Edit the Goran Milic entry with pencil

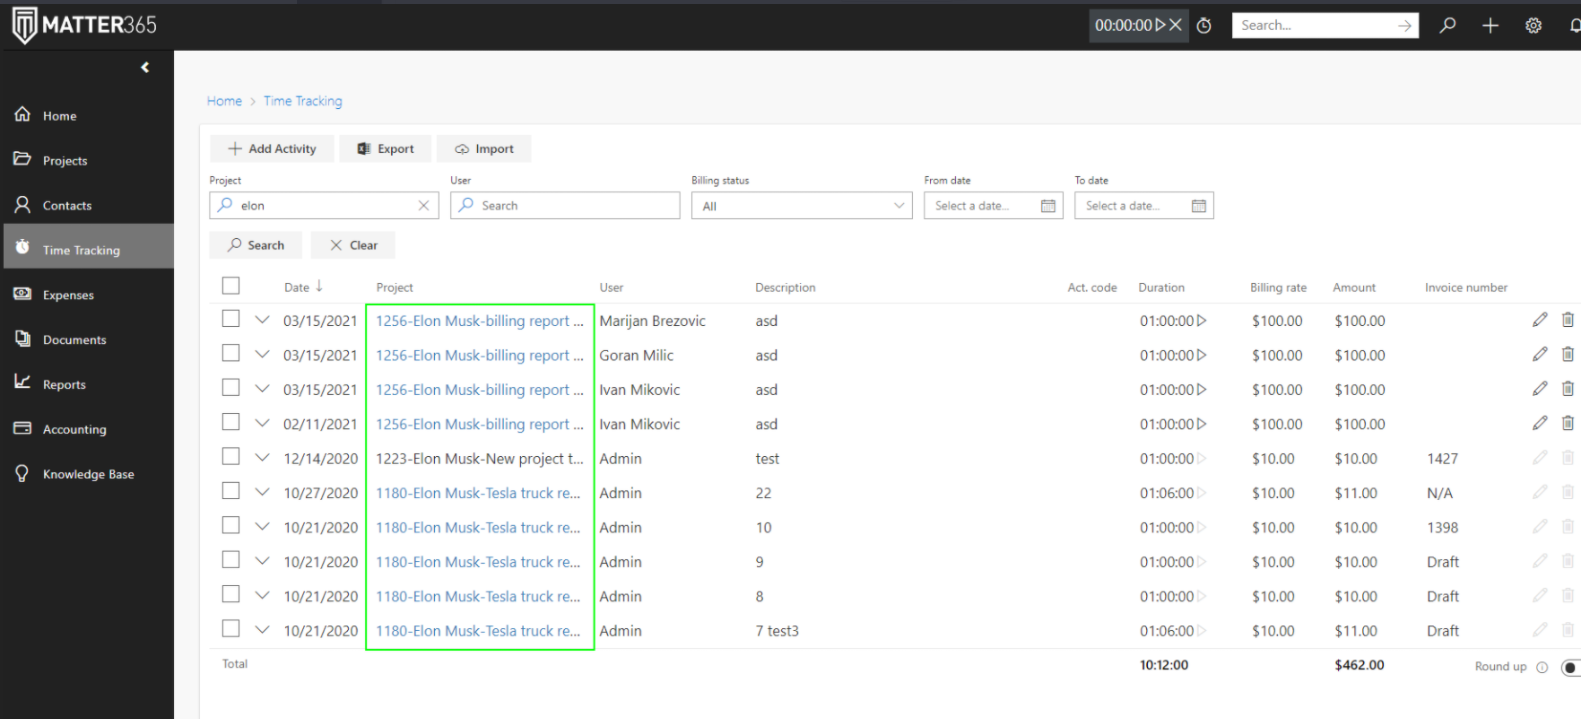tap(1540, 354)
